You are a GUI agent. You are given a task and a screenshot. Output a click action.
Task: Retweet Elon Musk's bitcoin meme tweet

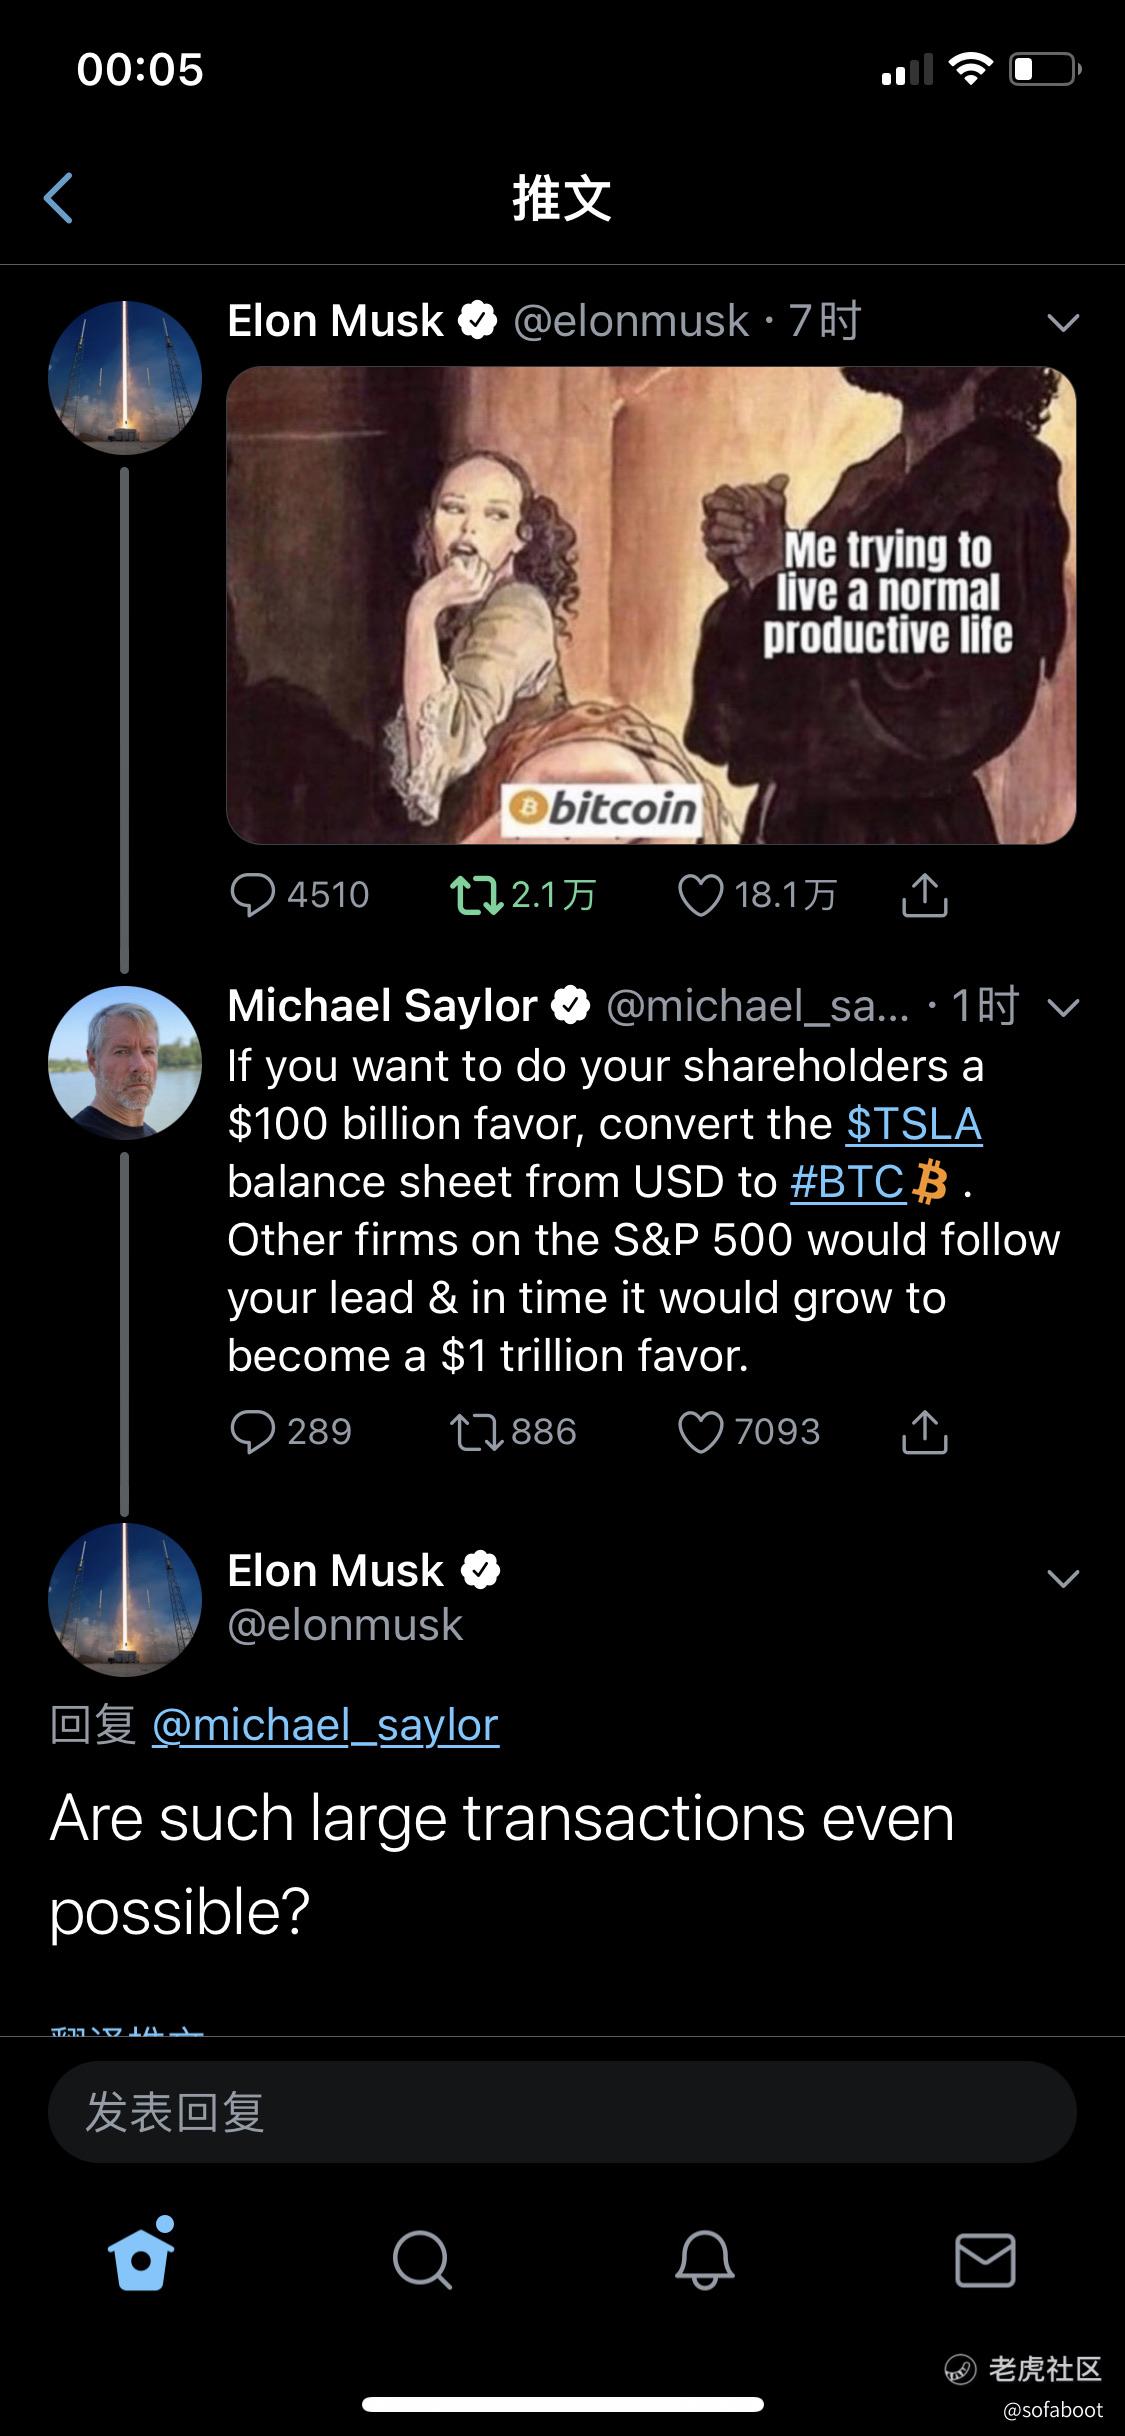476,895
